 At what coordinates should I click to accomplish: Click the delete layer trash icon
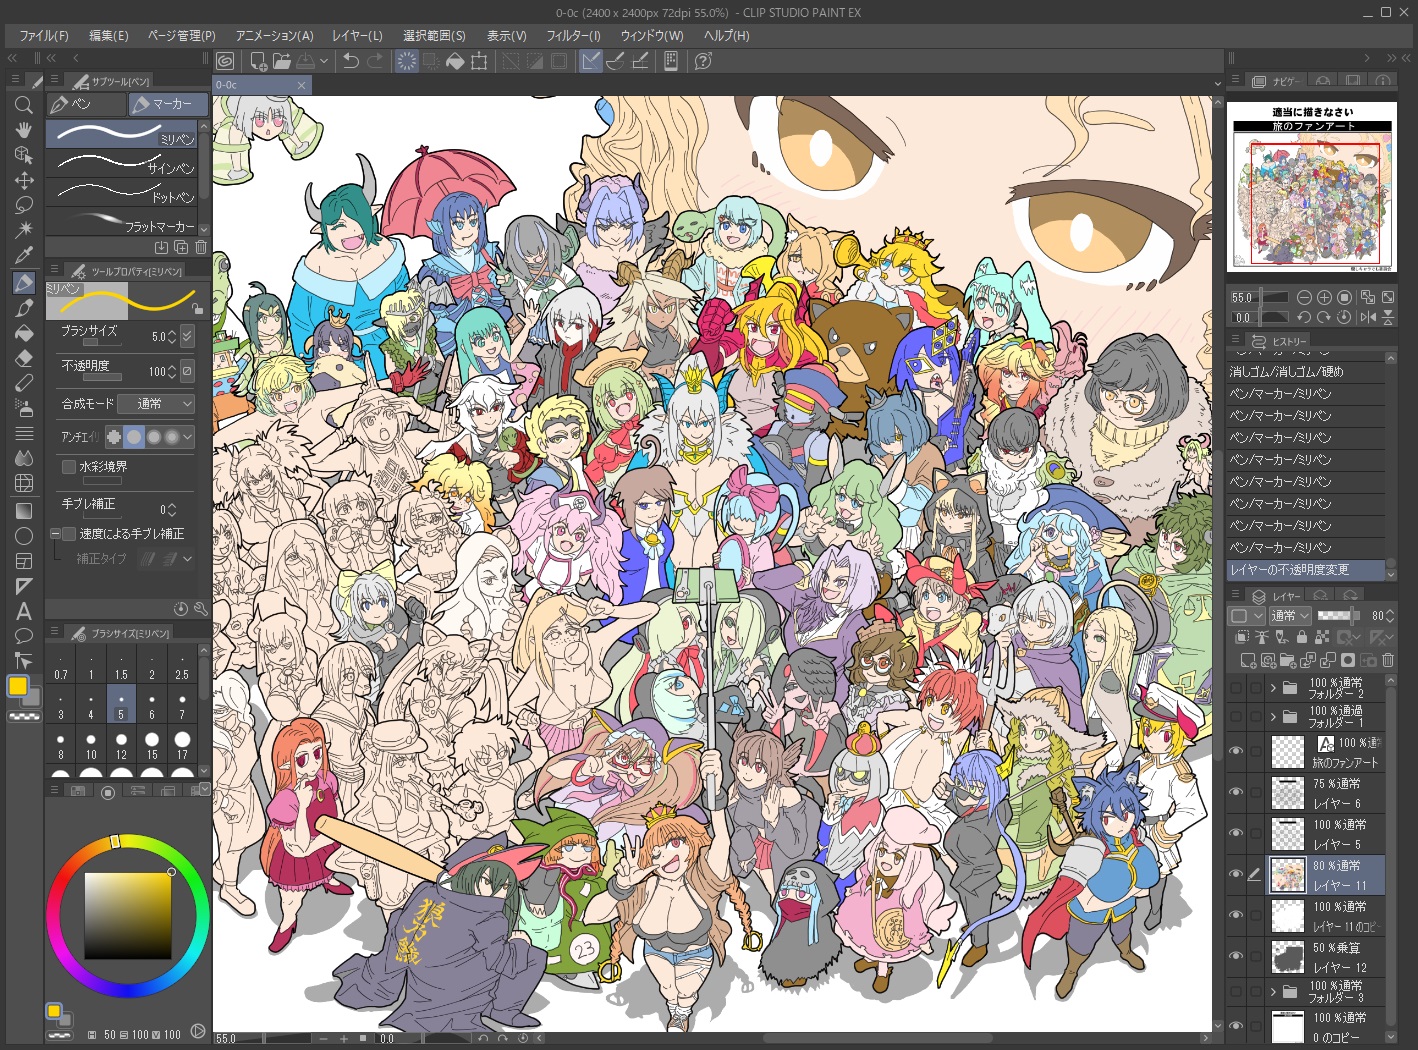[x=1388, y=660]
